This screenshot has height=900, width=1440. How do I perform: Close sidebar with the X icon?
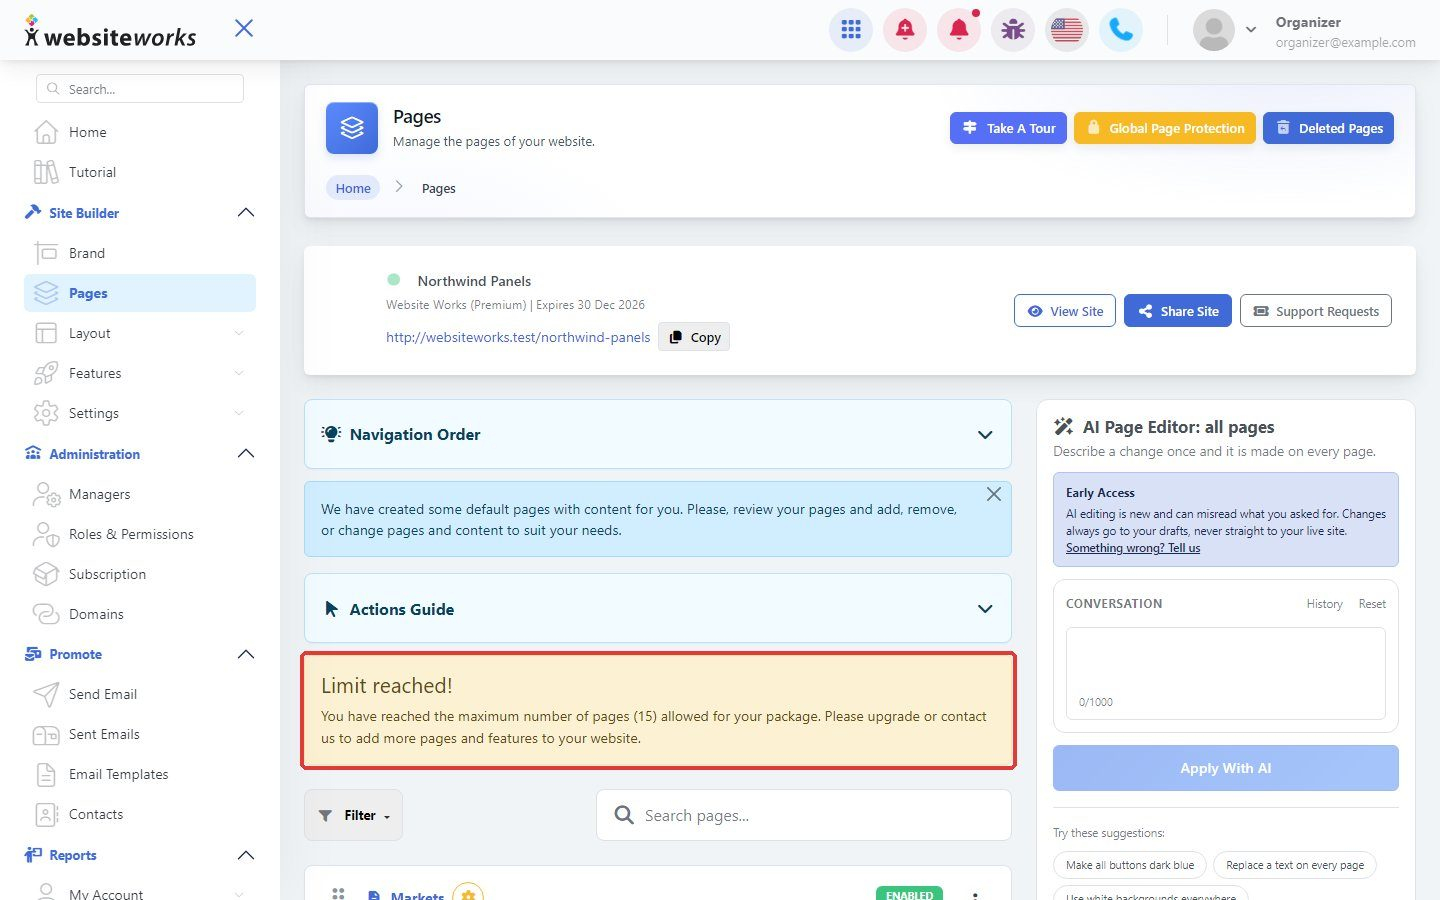tap(244, 28)
